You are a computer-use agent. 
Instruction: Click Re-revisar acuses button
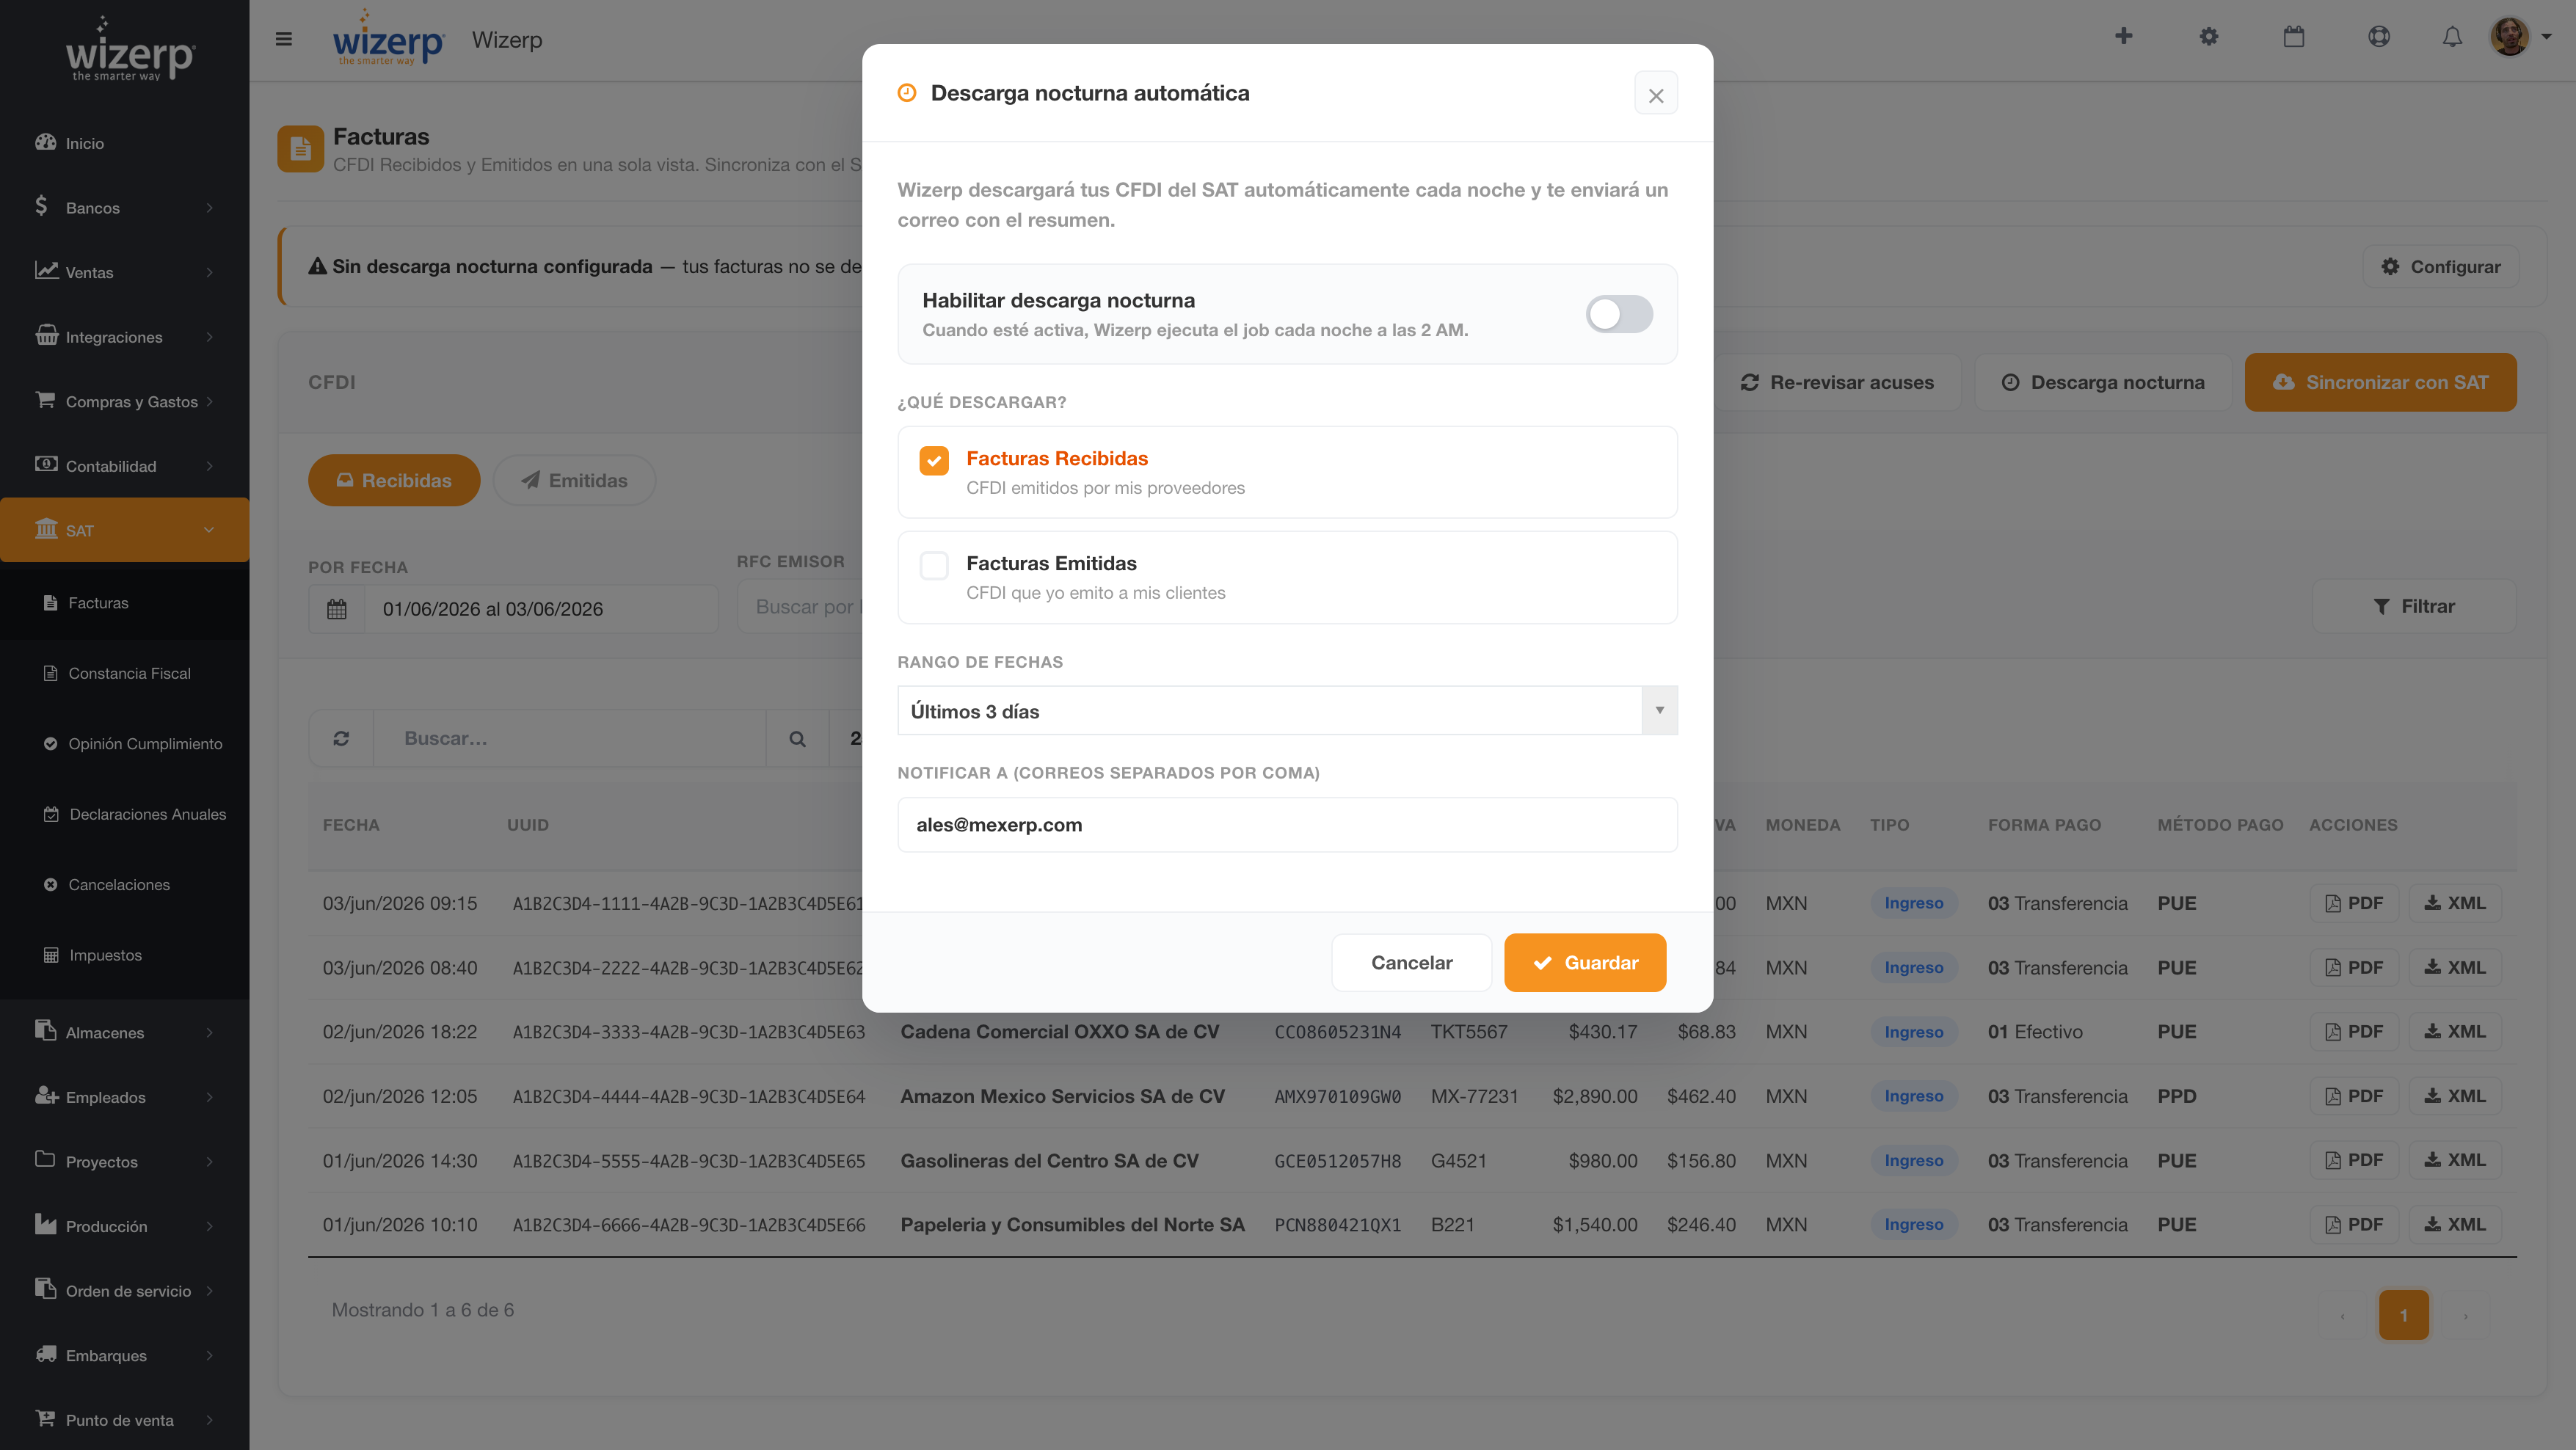click(x=1838, y=382)
